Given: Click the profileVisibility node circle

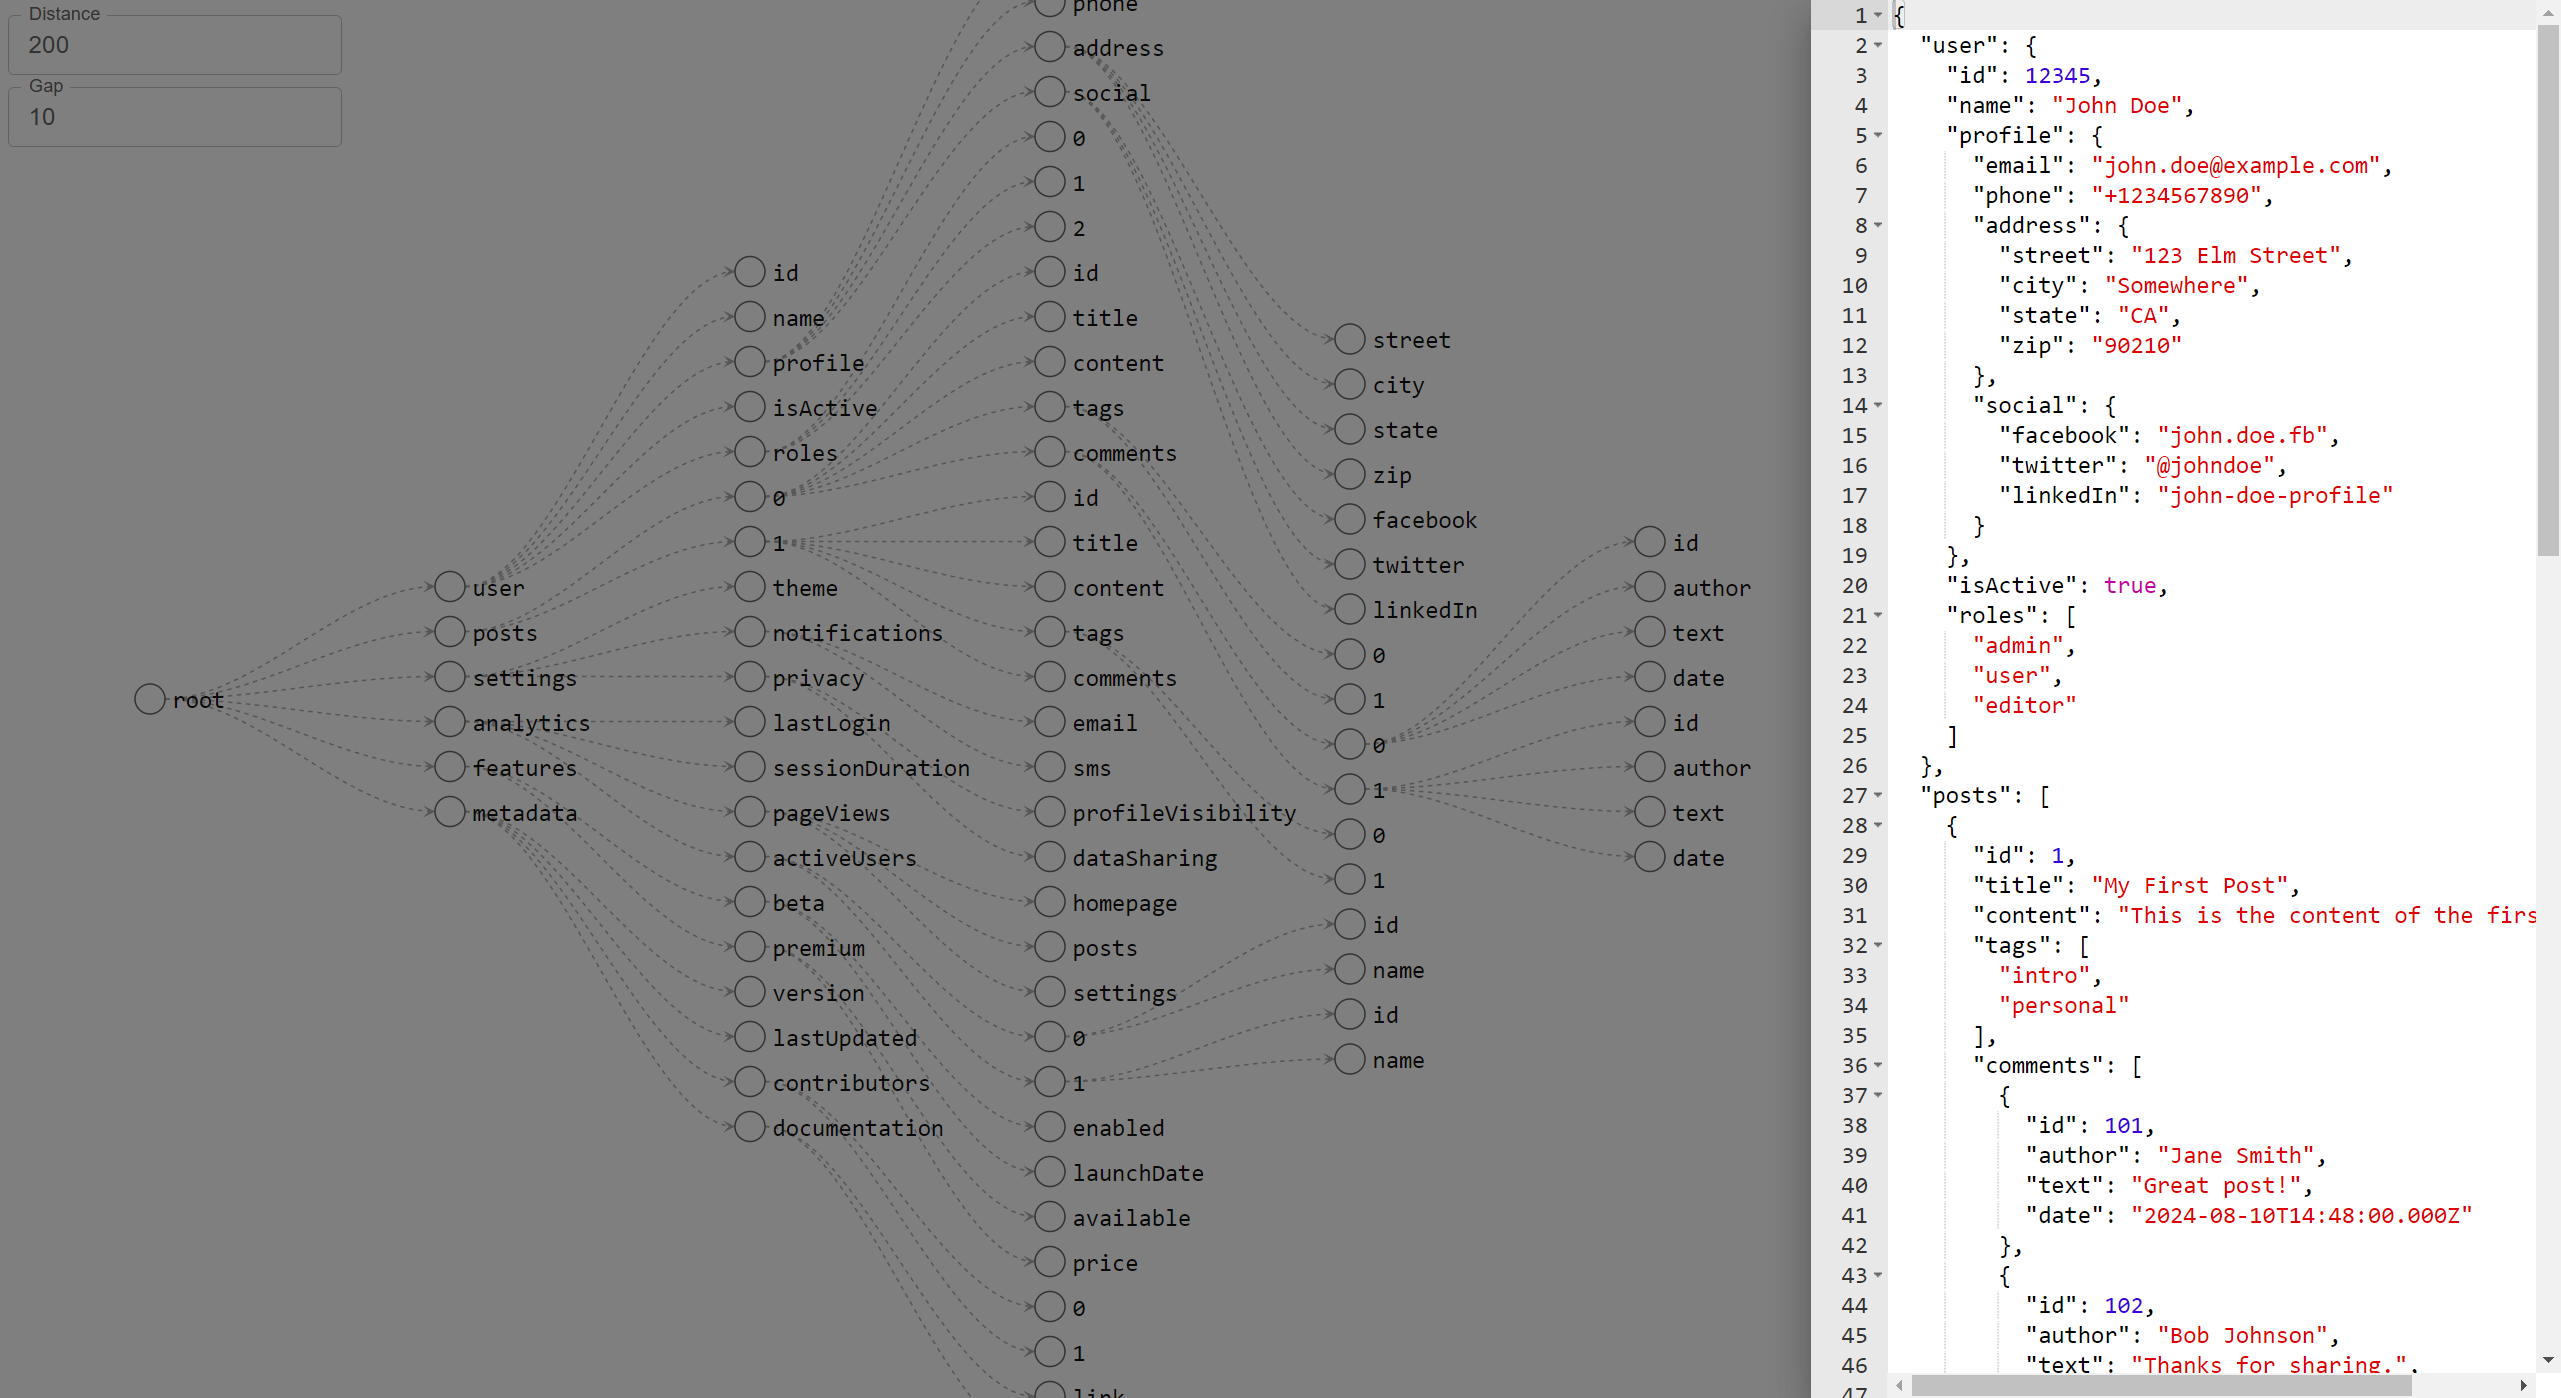Looking at the screenshot, I should tap(1048, 811).
